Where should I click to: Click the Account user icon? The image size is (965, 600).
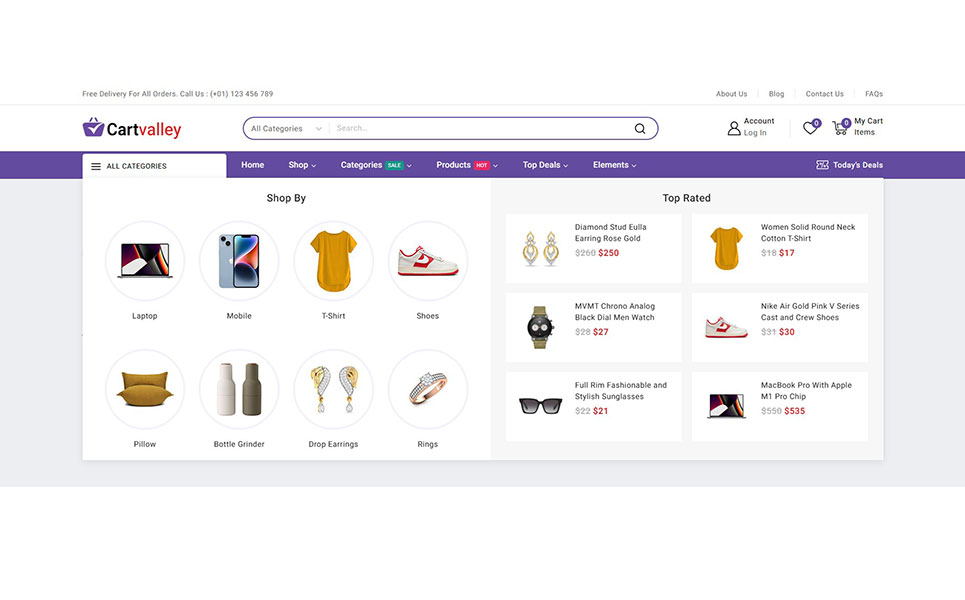coord(734,128)
